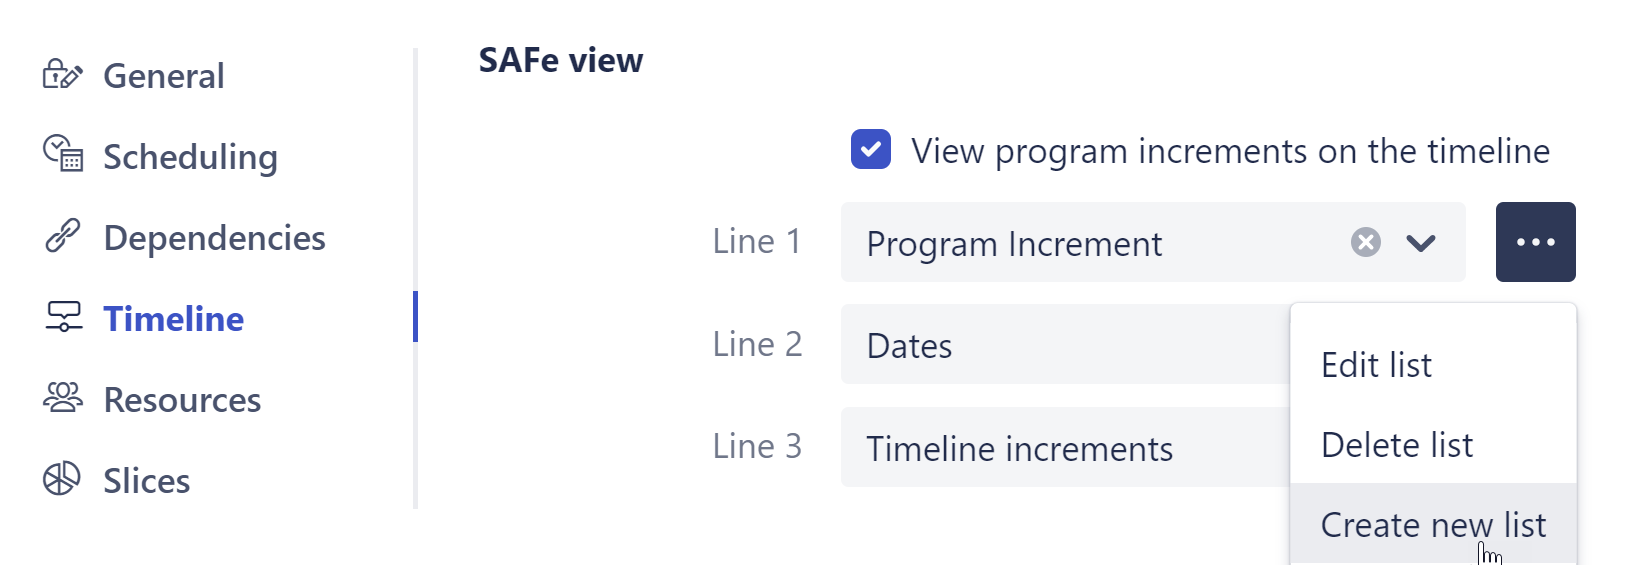The width and height of the screenshot is (1629, 565).
Task: Switch to the Scheduling section
Action: [x=190, y=157]
